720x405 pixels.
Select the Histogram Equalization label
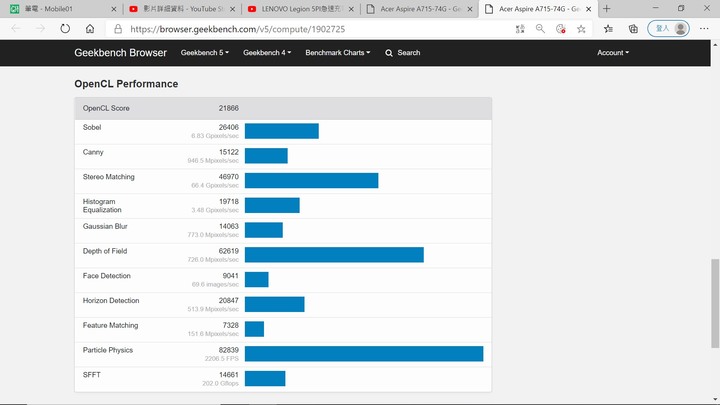pos(102,206)
